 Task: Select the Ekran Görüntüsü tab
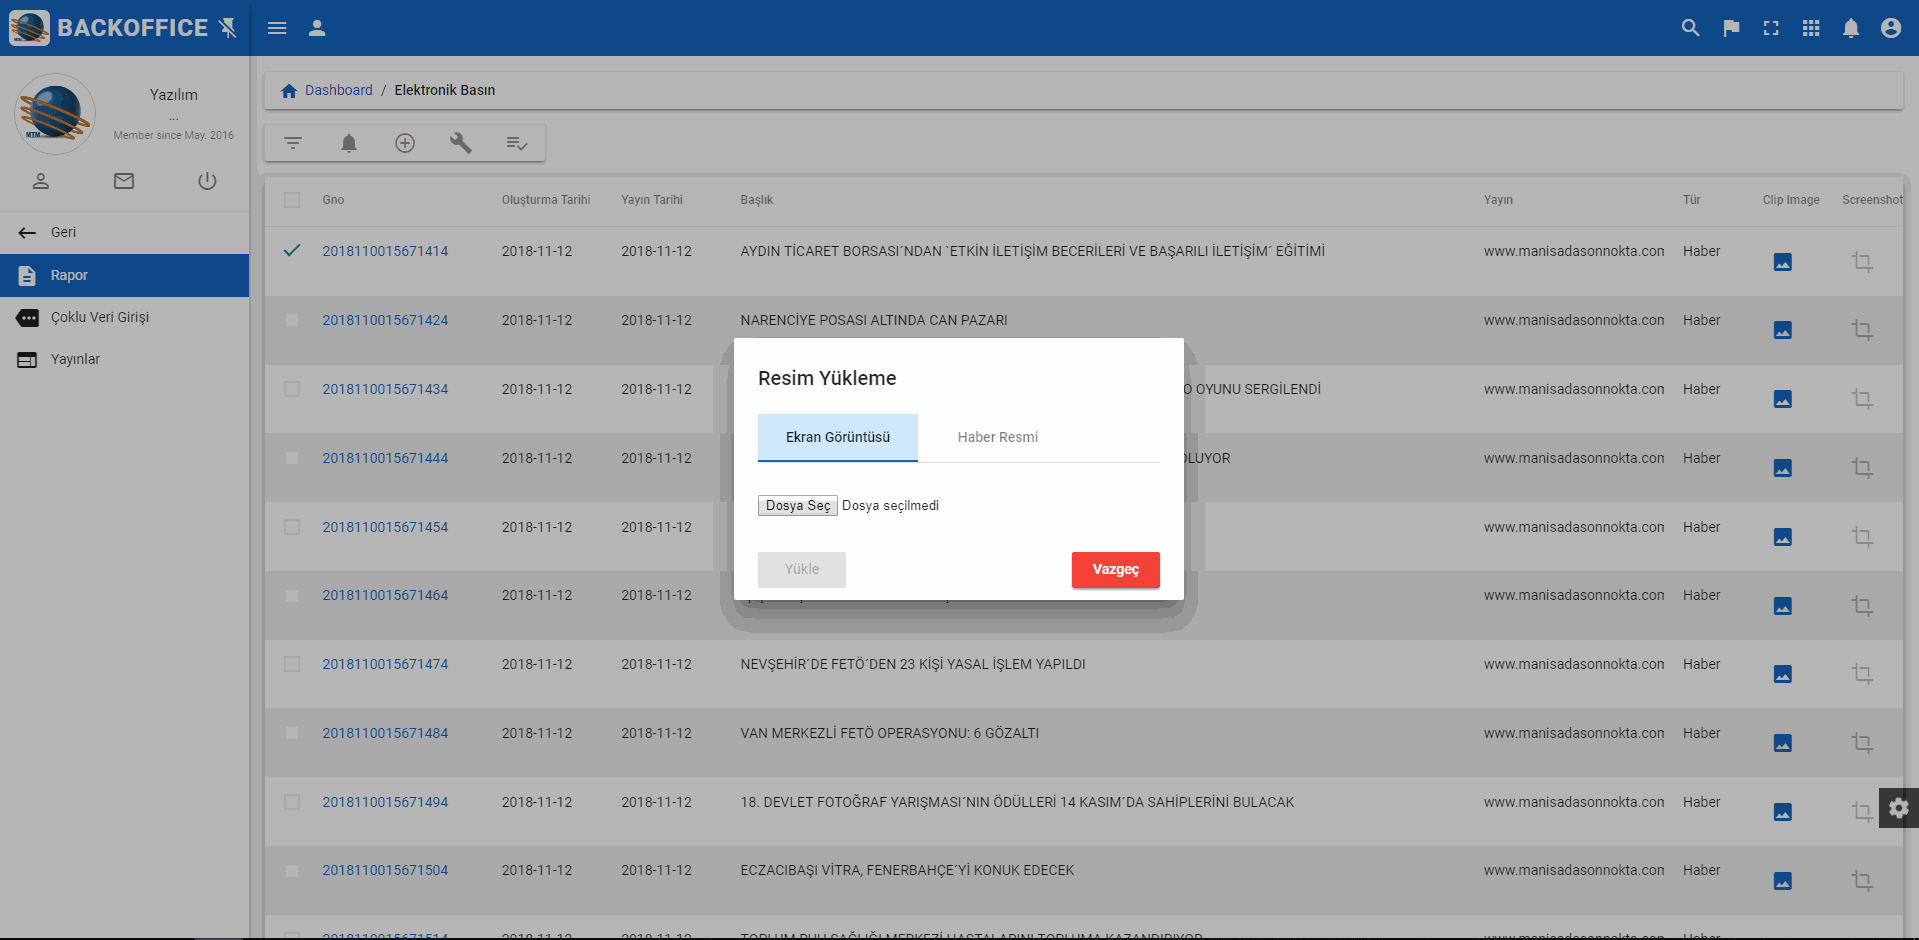pyautogui.click(x=837, y=437)
